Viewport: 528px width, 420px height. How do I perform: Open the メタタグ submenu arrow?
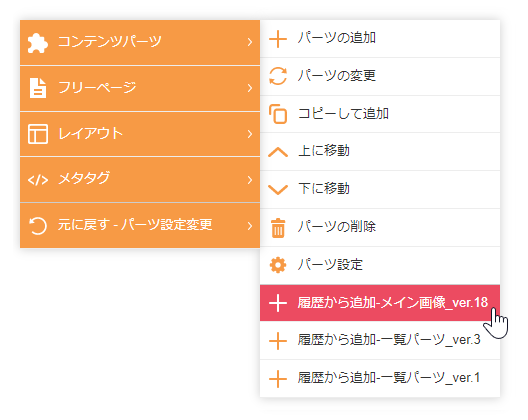tap(250, 180)
